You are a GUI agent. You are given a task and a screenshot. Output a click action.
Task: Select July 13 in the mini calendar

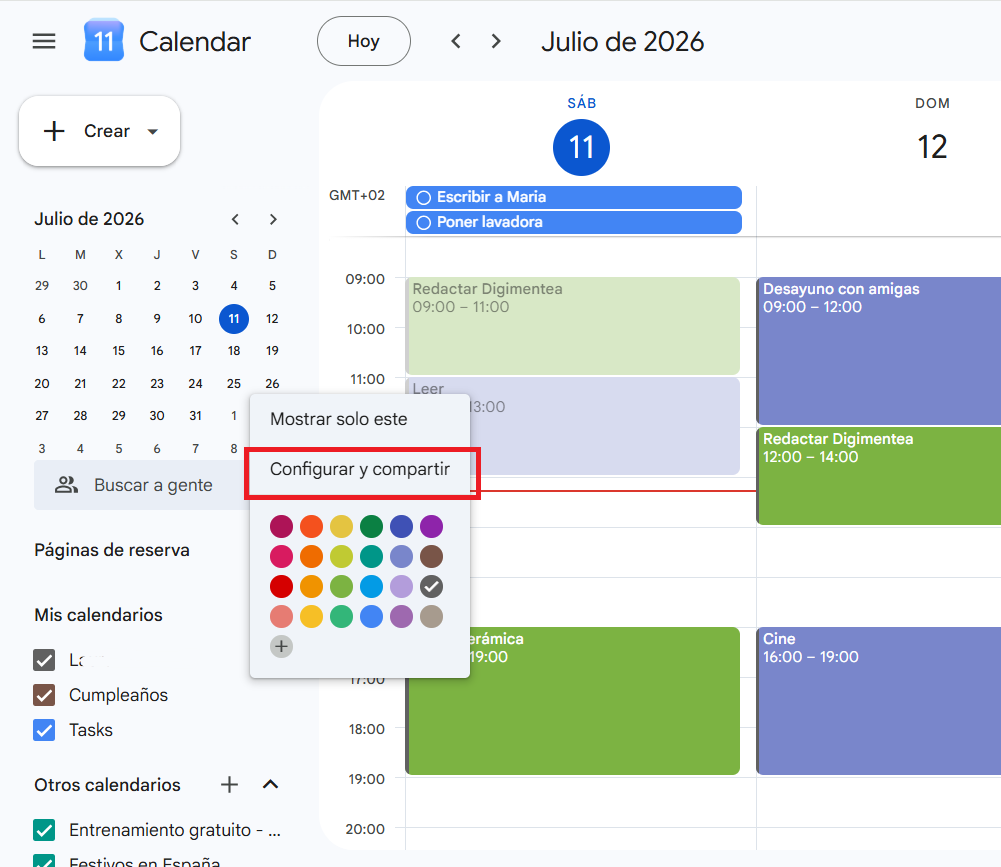tap(42, 351)
